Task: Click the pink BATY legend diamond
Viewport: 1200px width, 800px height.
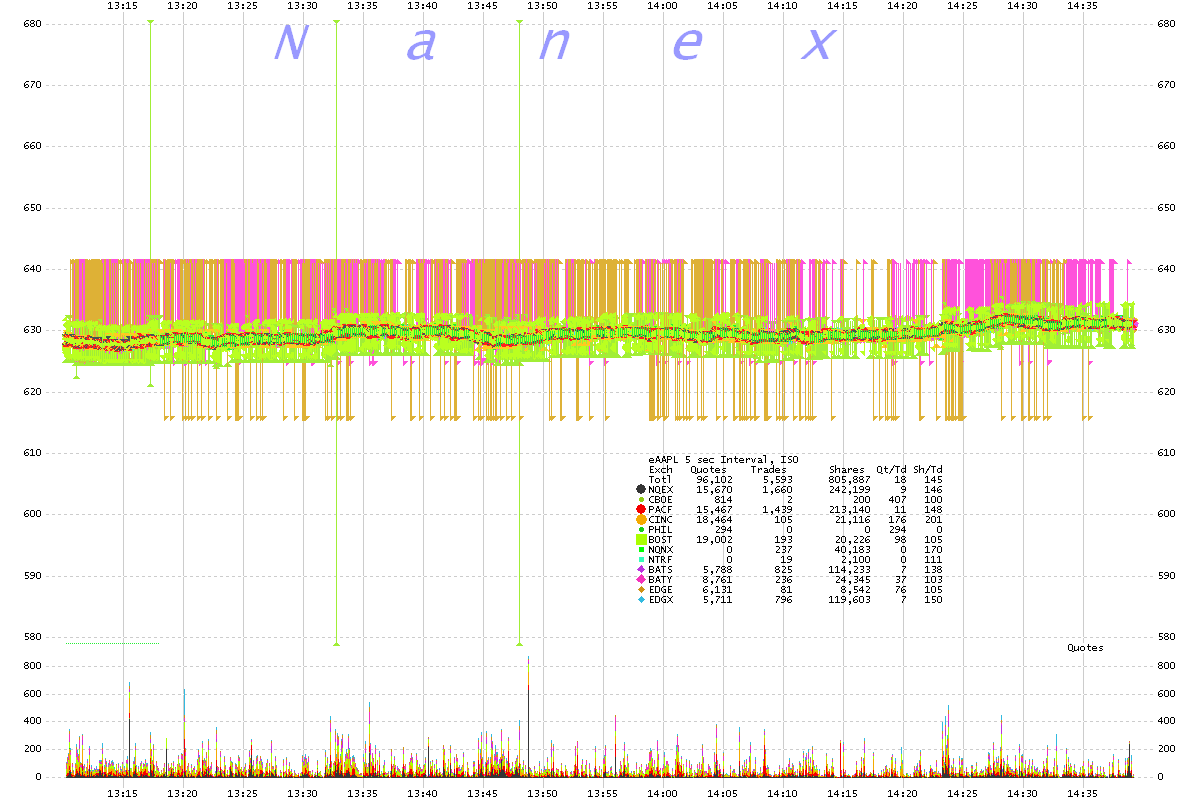Action: coord(640,579)
